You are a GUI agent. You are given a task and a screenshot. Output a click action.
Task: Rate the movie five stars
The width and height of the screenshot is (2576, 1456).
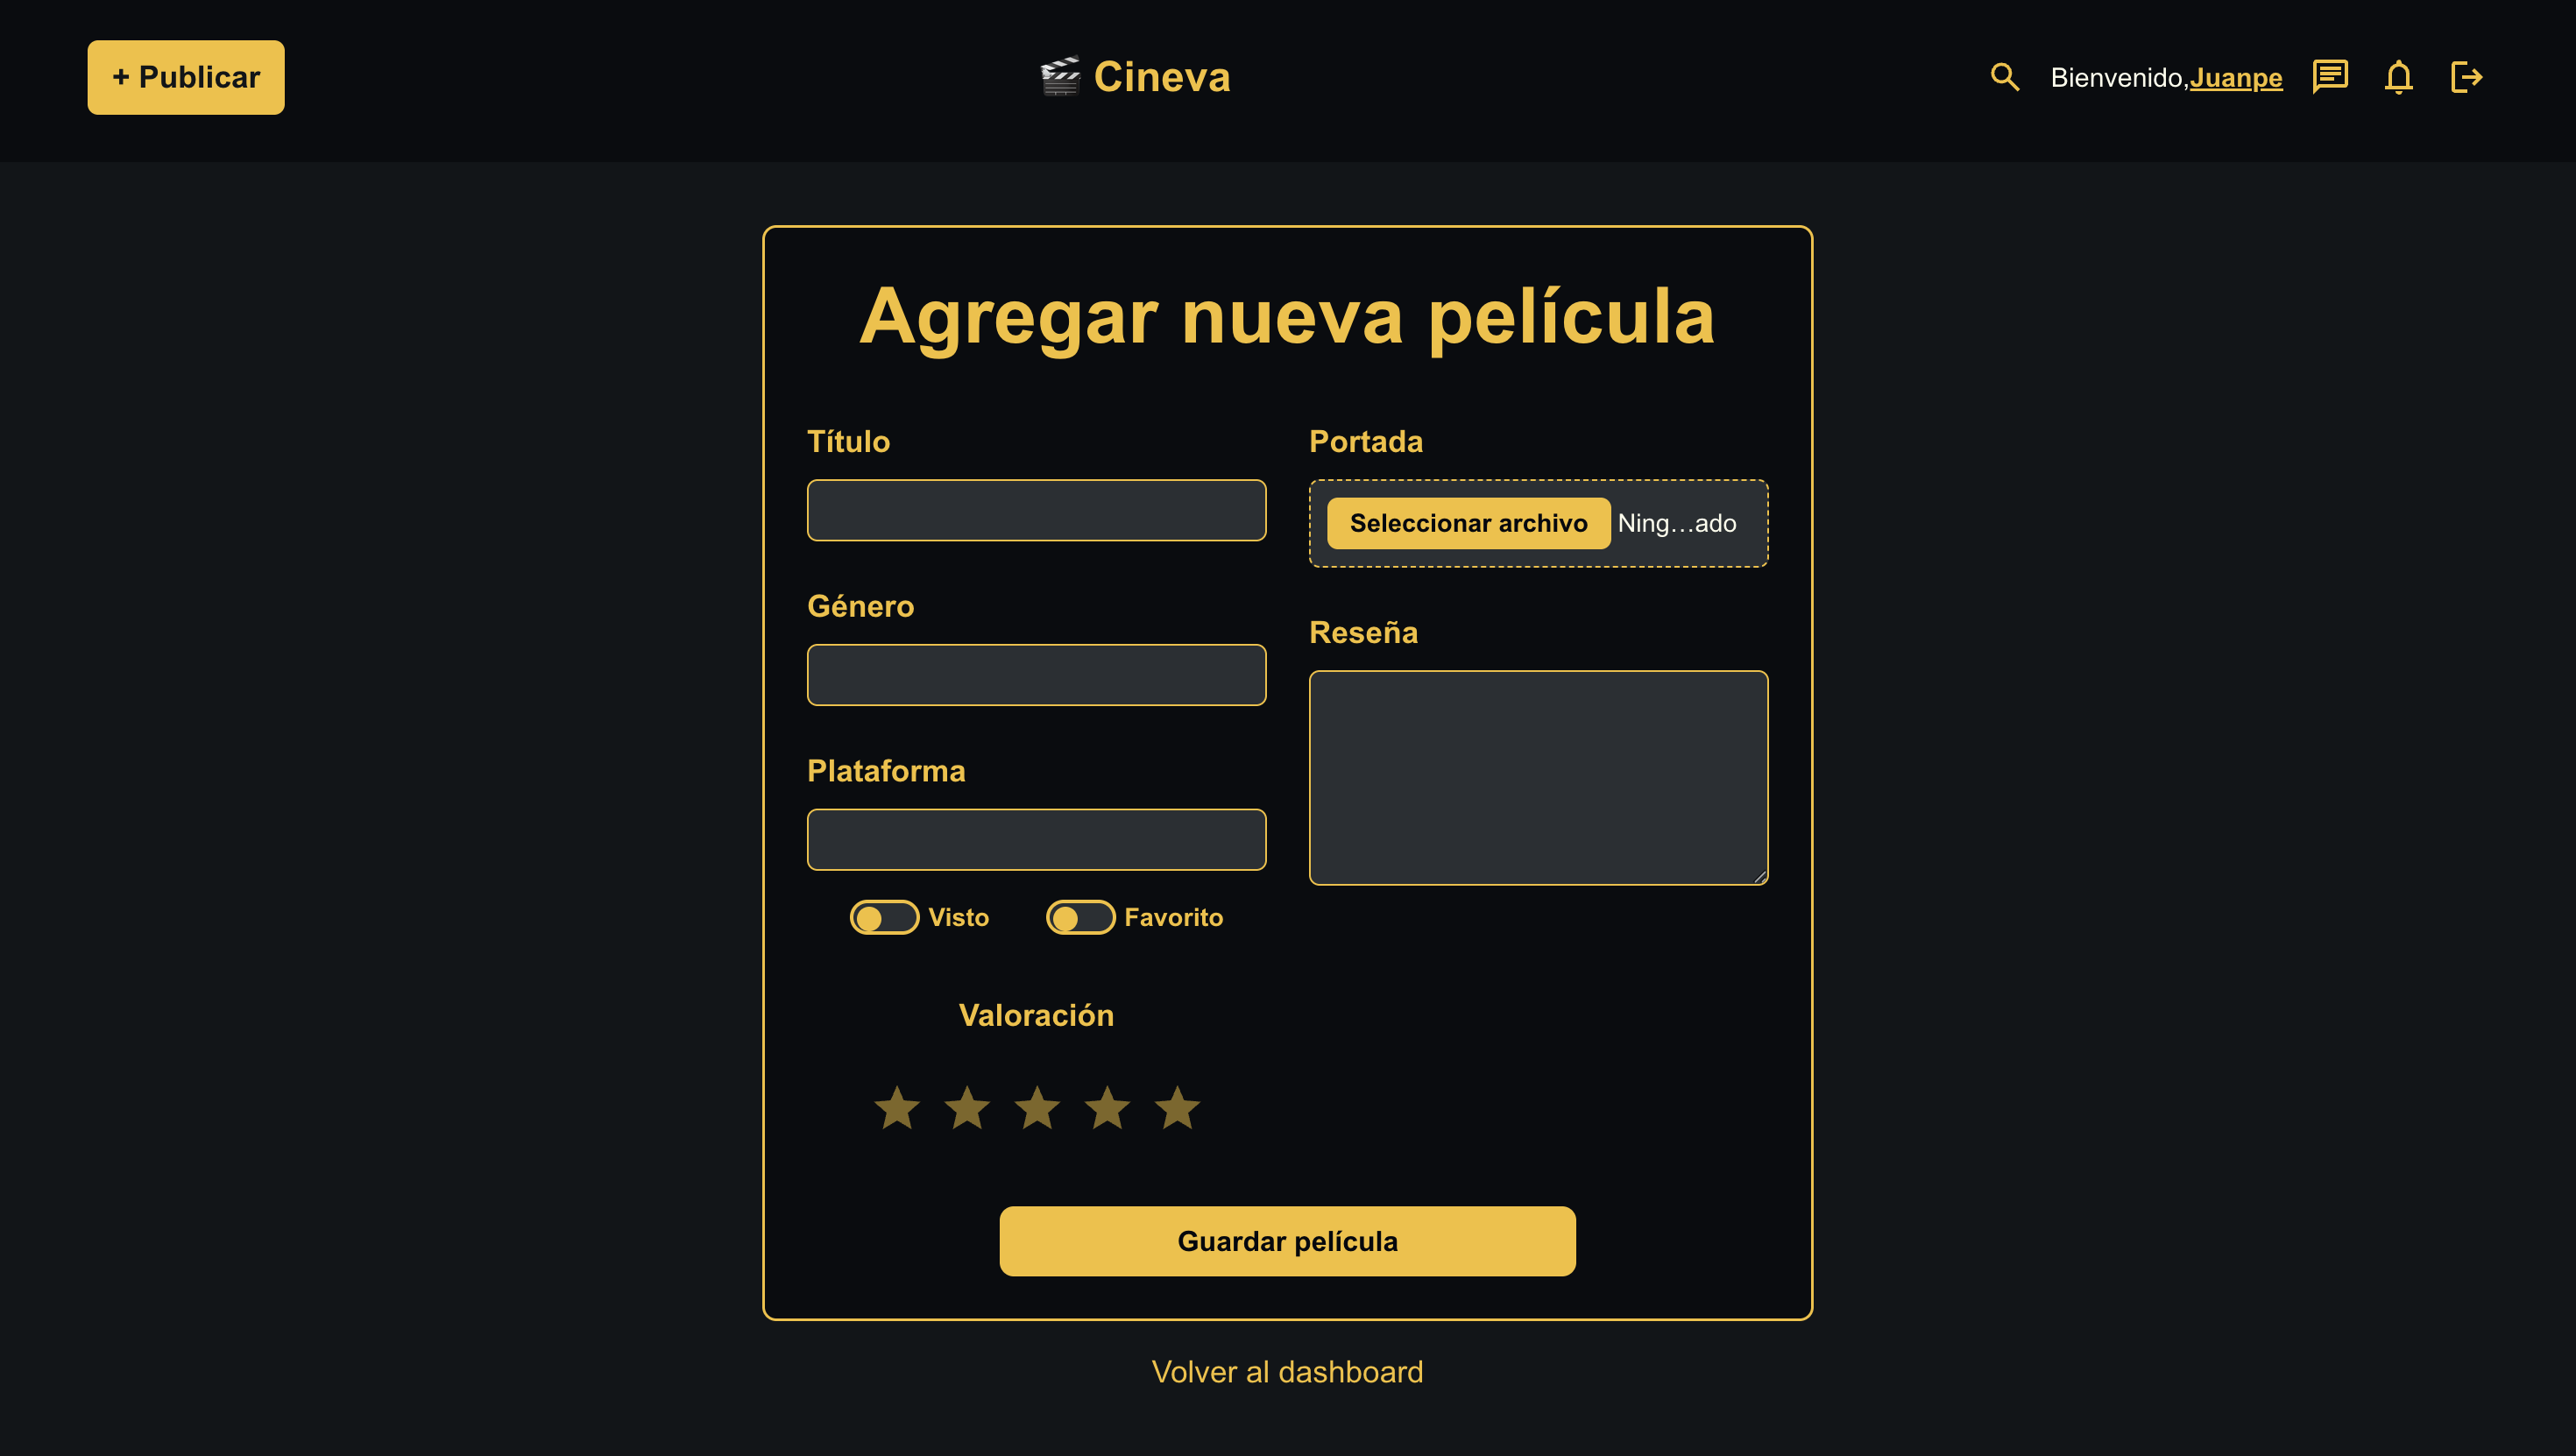(x=1177, y=1108)
